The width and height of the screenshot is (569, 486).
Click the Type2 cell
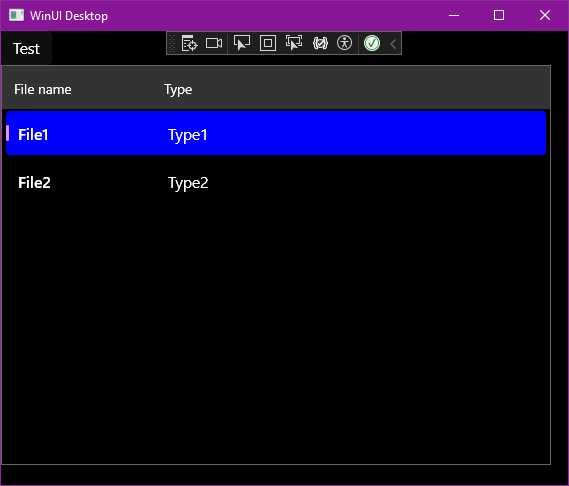click(x=188, y=183)
